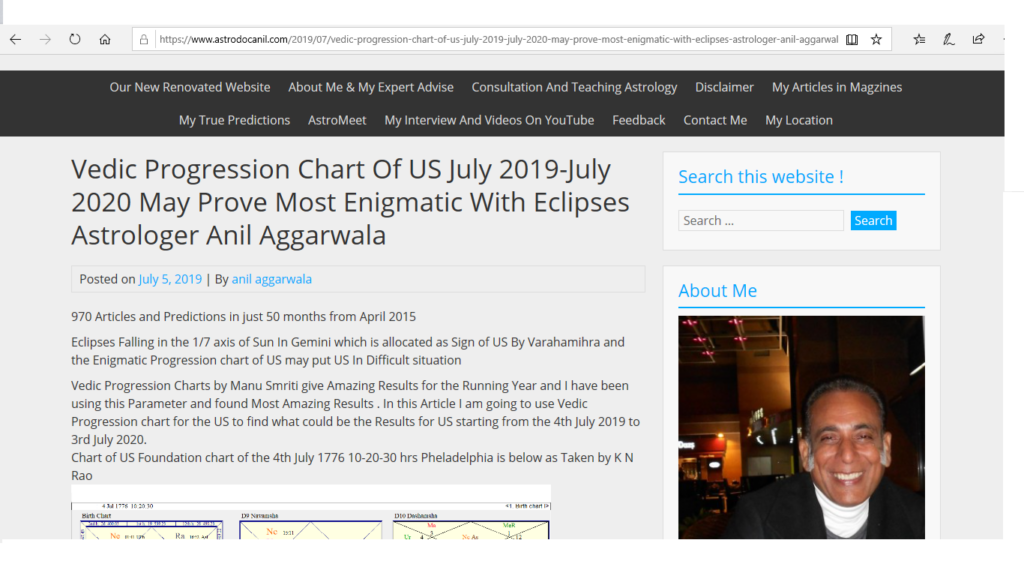Click the browser back arrow

tap(16, 39)
